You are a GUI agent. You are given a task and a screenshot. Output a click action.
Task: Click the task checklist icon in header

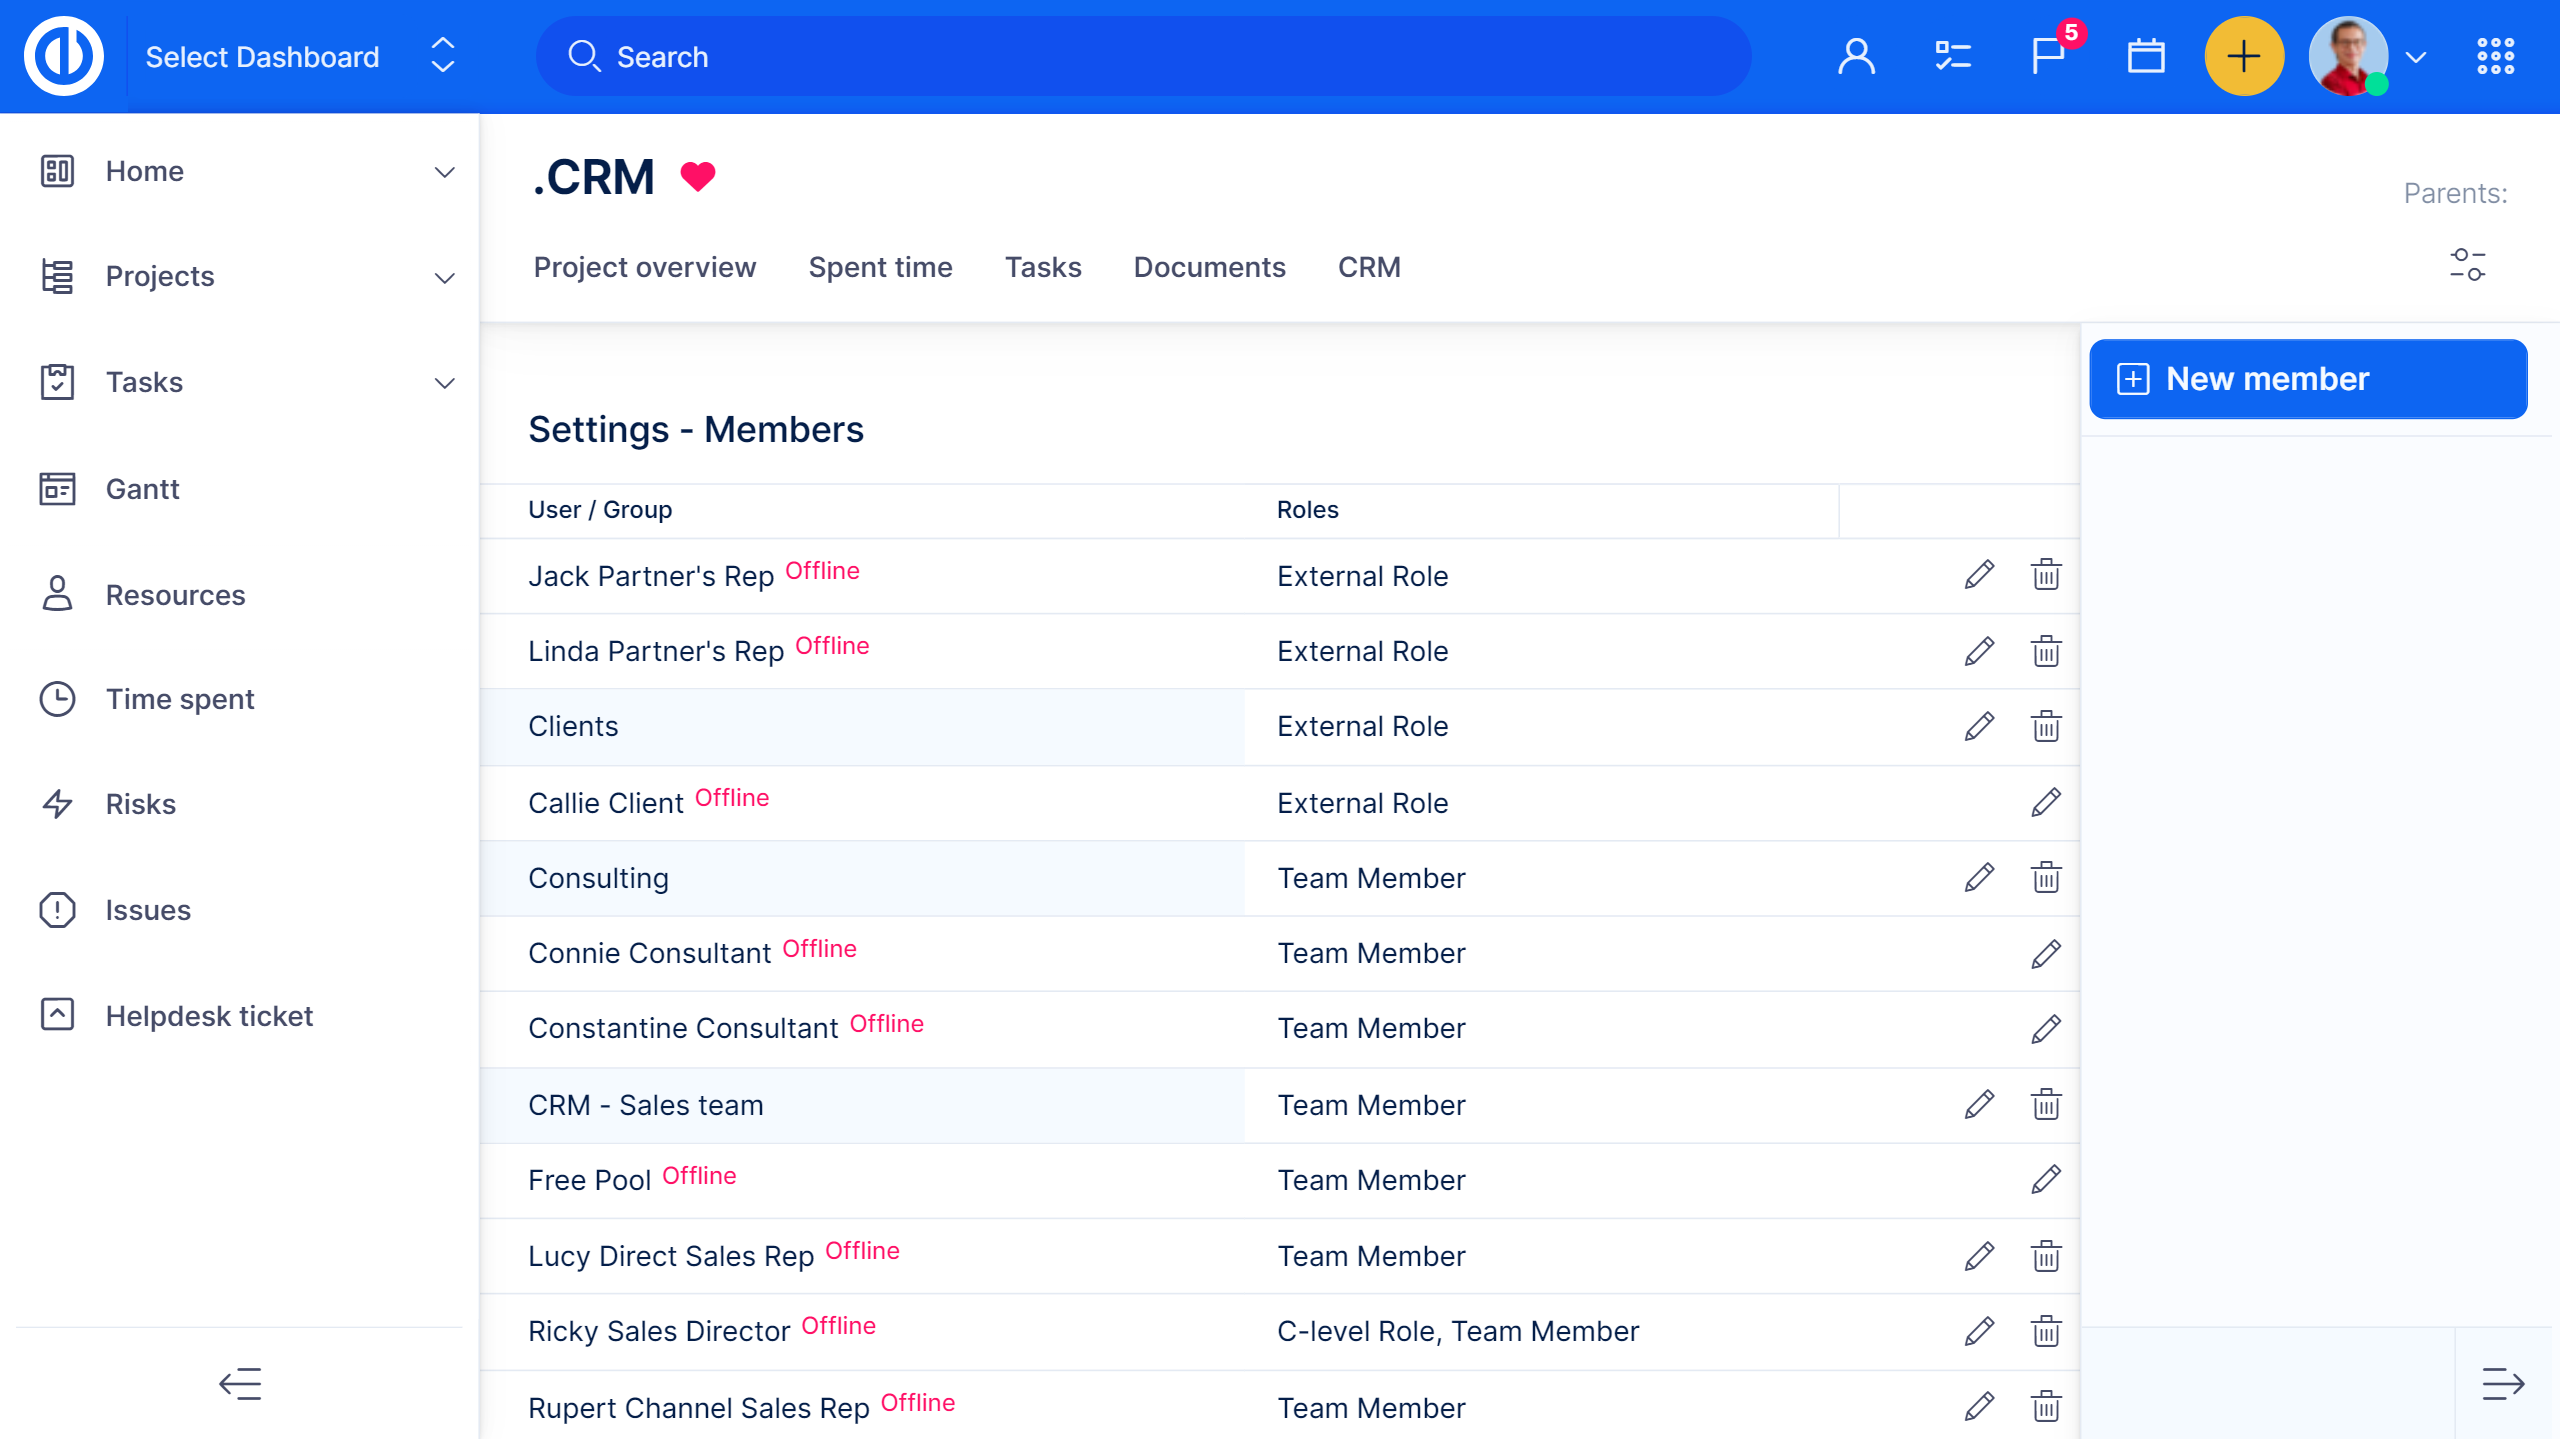tap(1952, 56)
